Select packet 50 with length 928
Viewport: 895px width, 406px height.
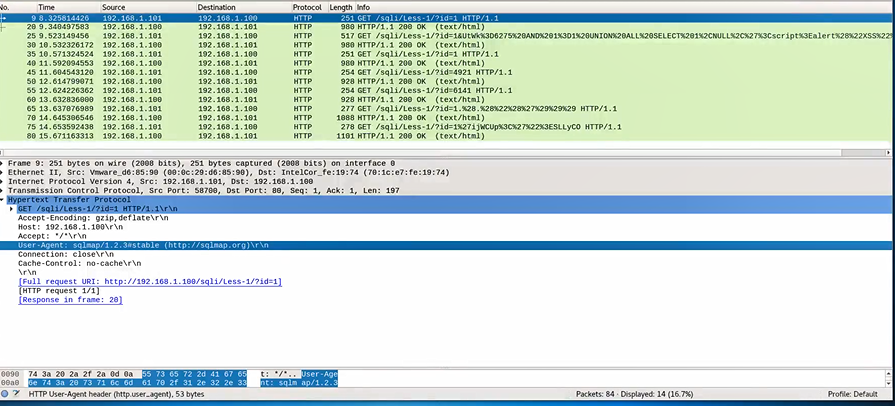pos(445,82)
